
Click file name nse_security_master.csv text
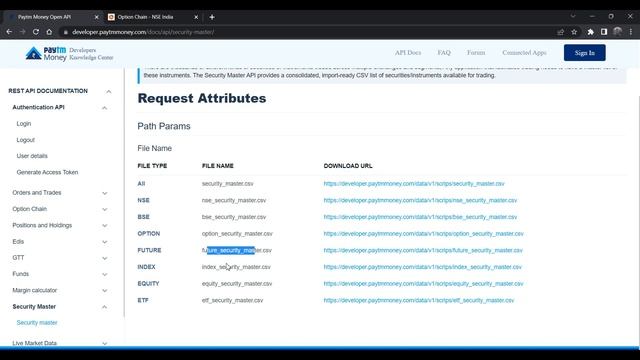pyautogui.click(x=234, y=200)
